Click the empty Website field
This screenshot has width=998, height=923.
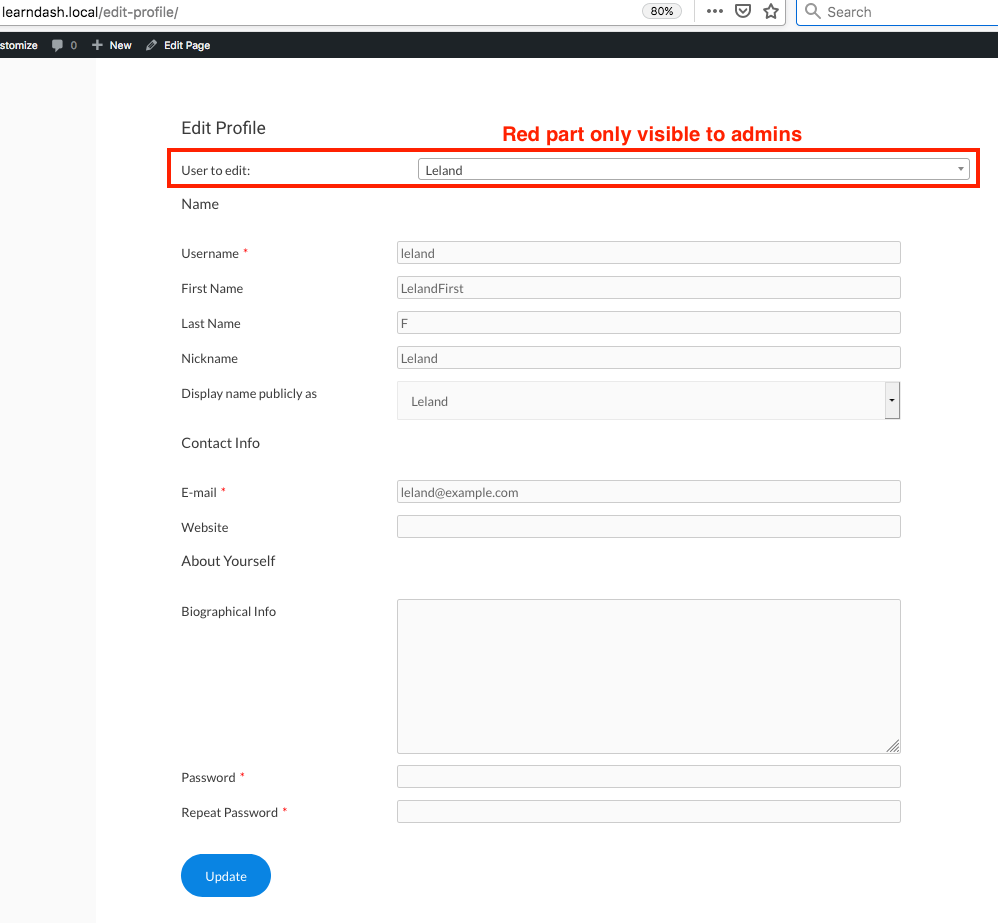(x=648, y=527)
